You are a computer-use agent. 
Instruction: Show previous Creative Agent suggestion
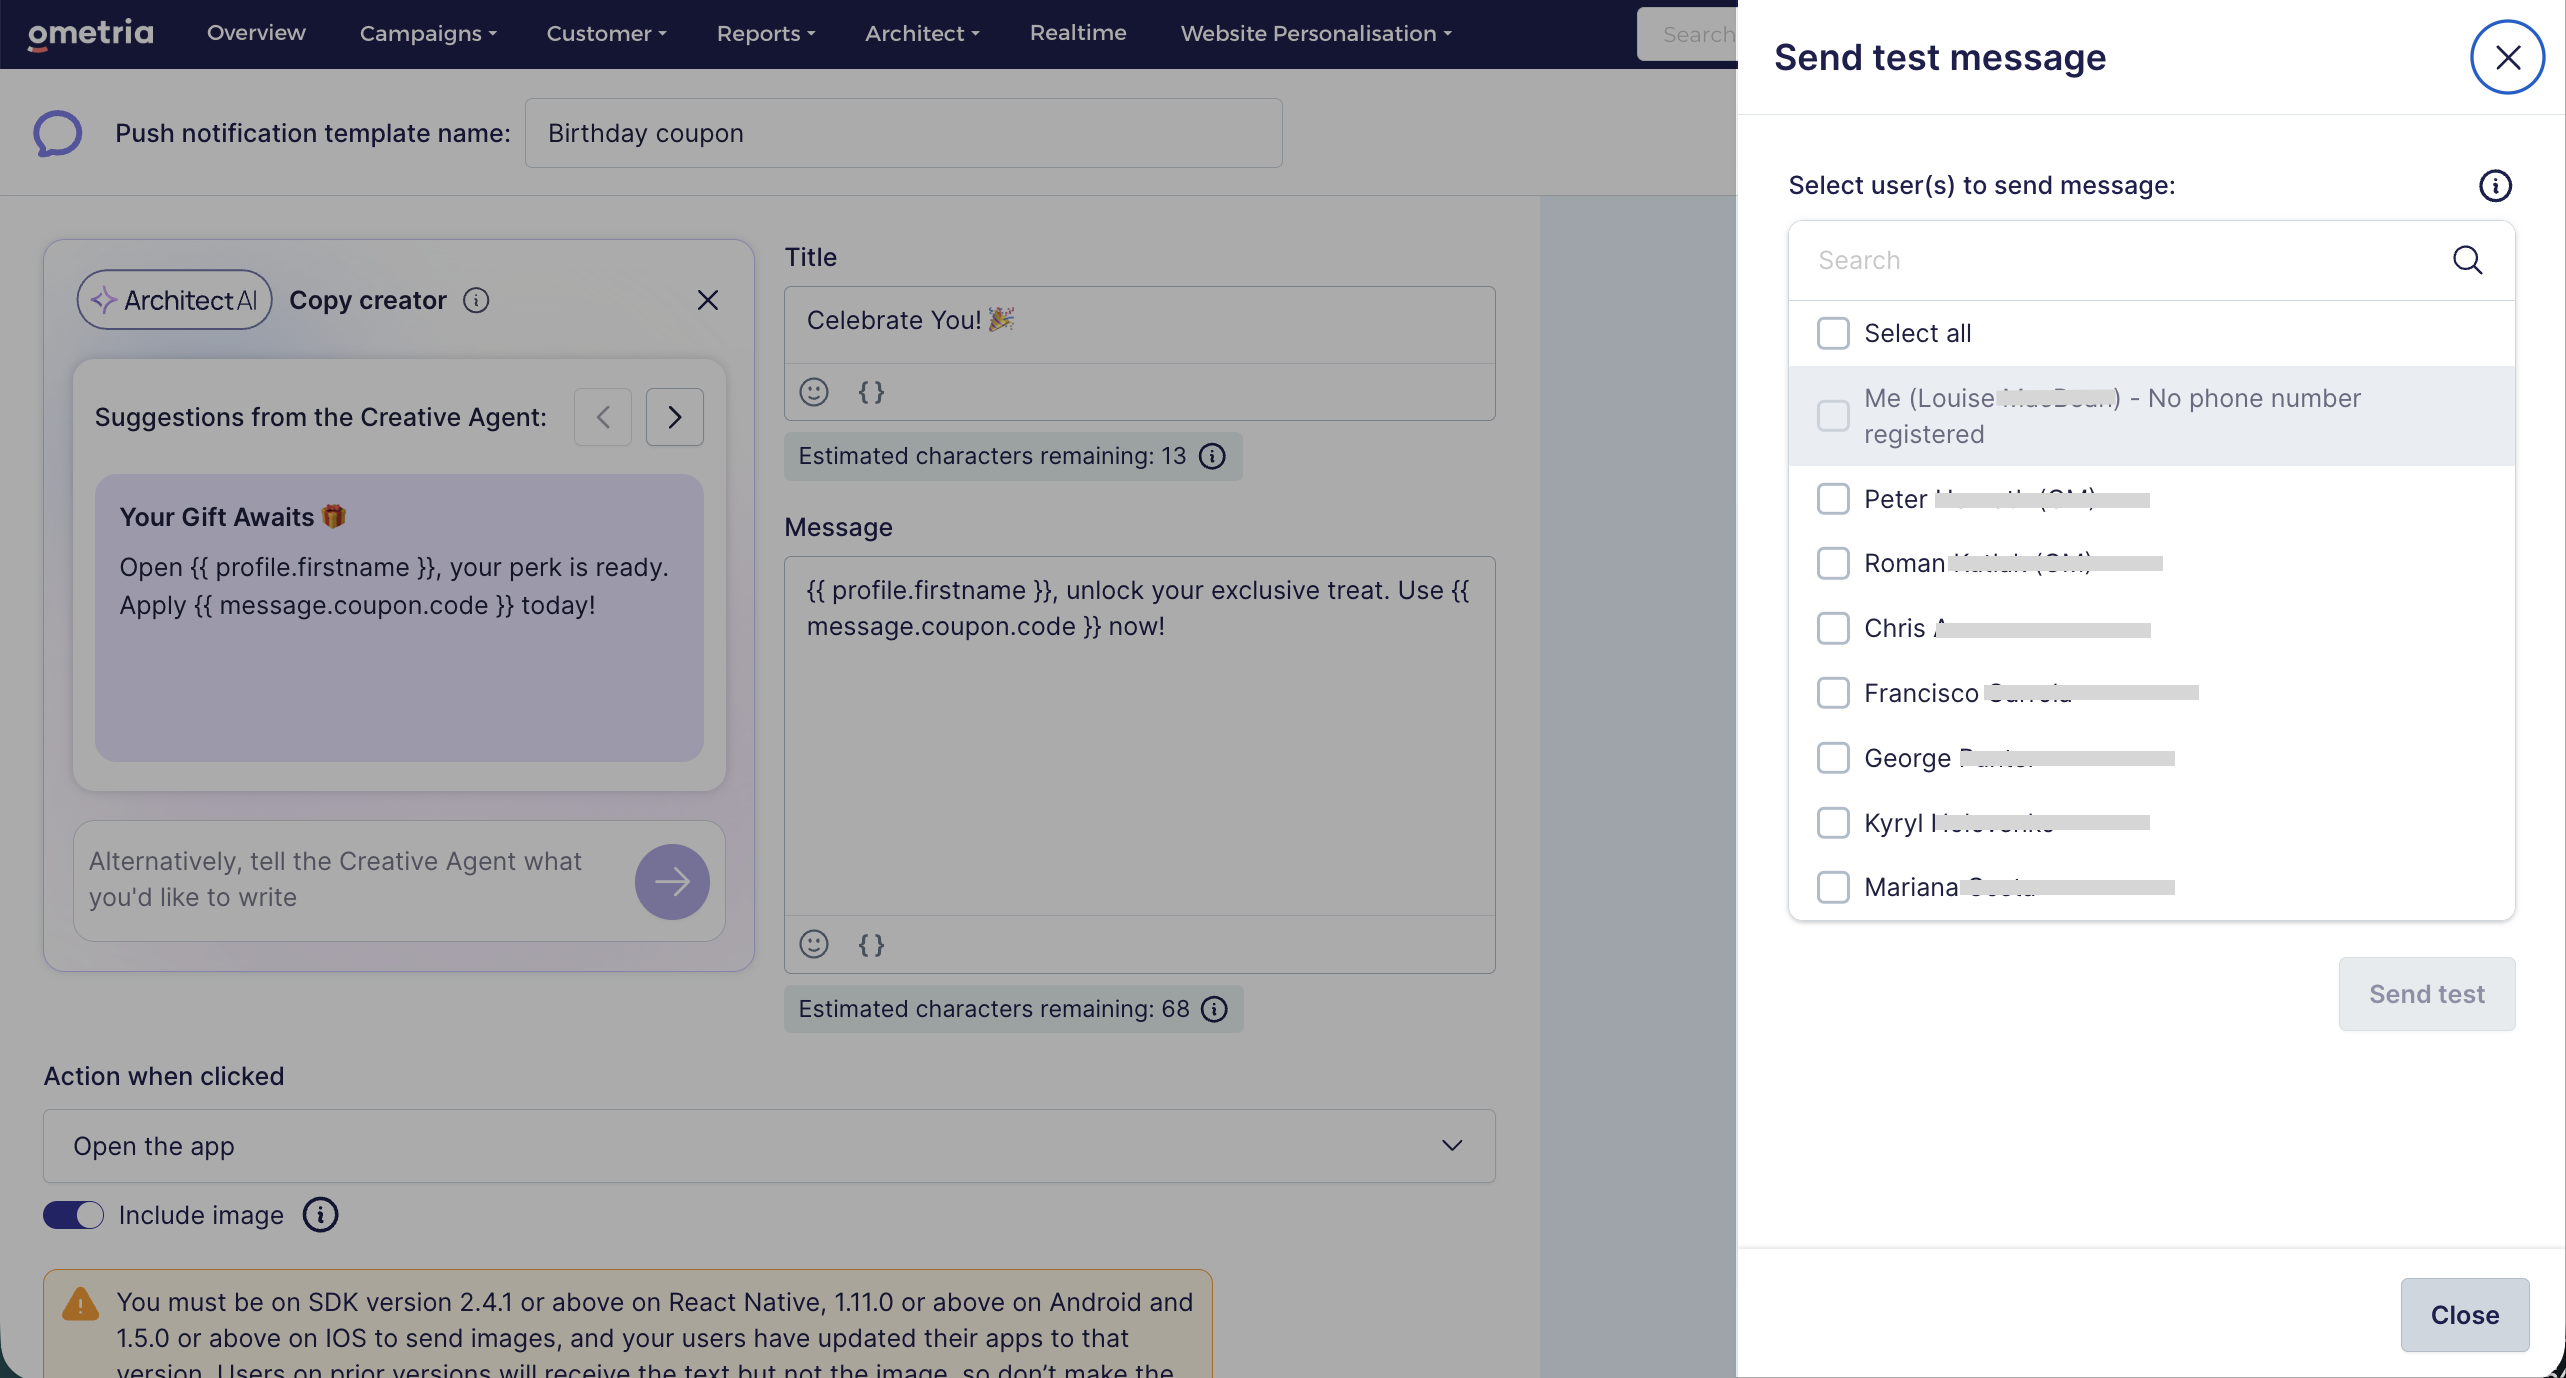point(603,417)
